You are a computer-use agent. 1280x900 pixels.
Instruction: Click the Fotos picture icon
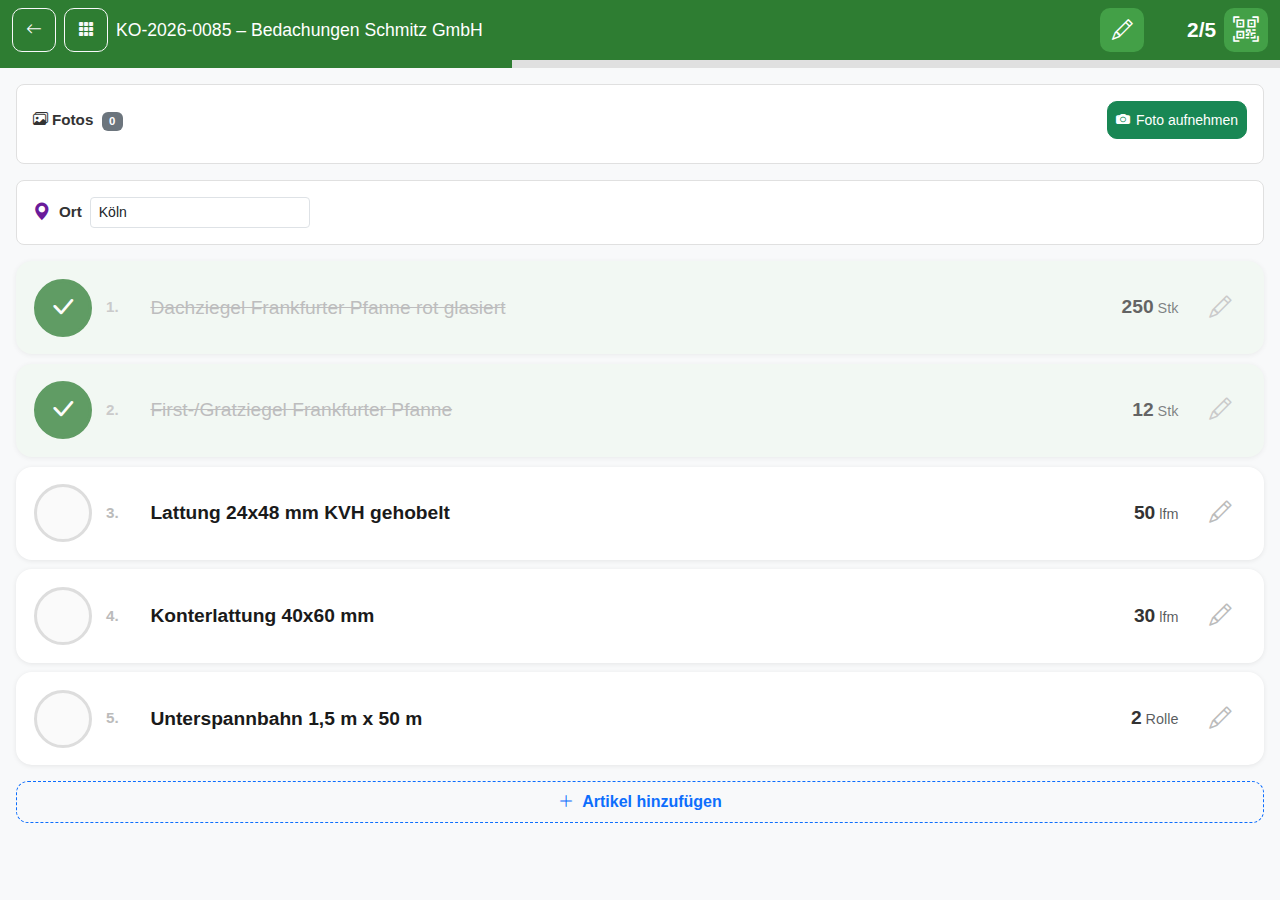40,119
